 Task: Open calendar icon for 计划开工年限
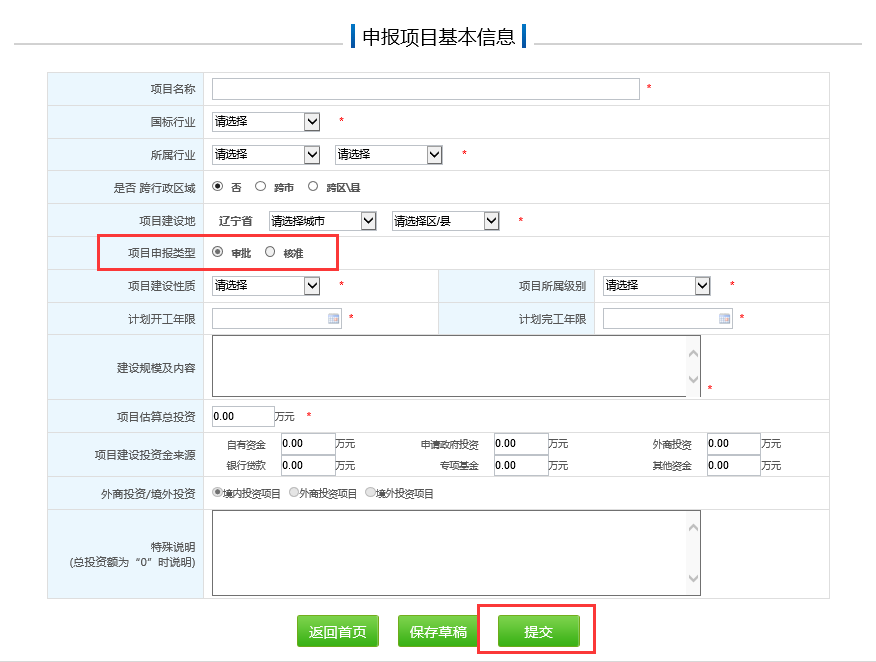333,319
